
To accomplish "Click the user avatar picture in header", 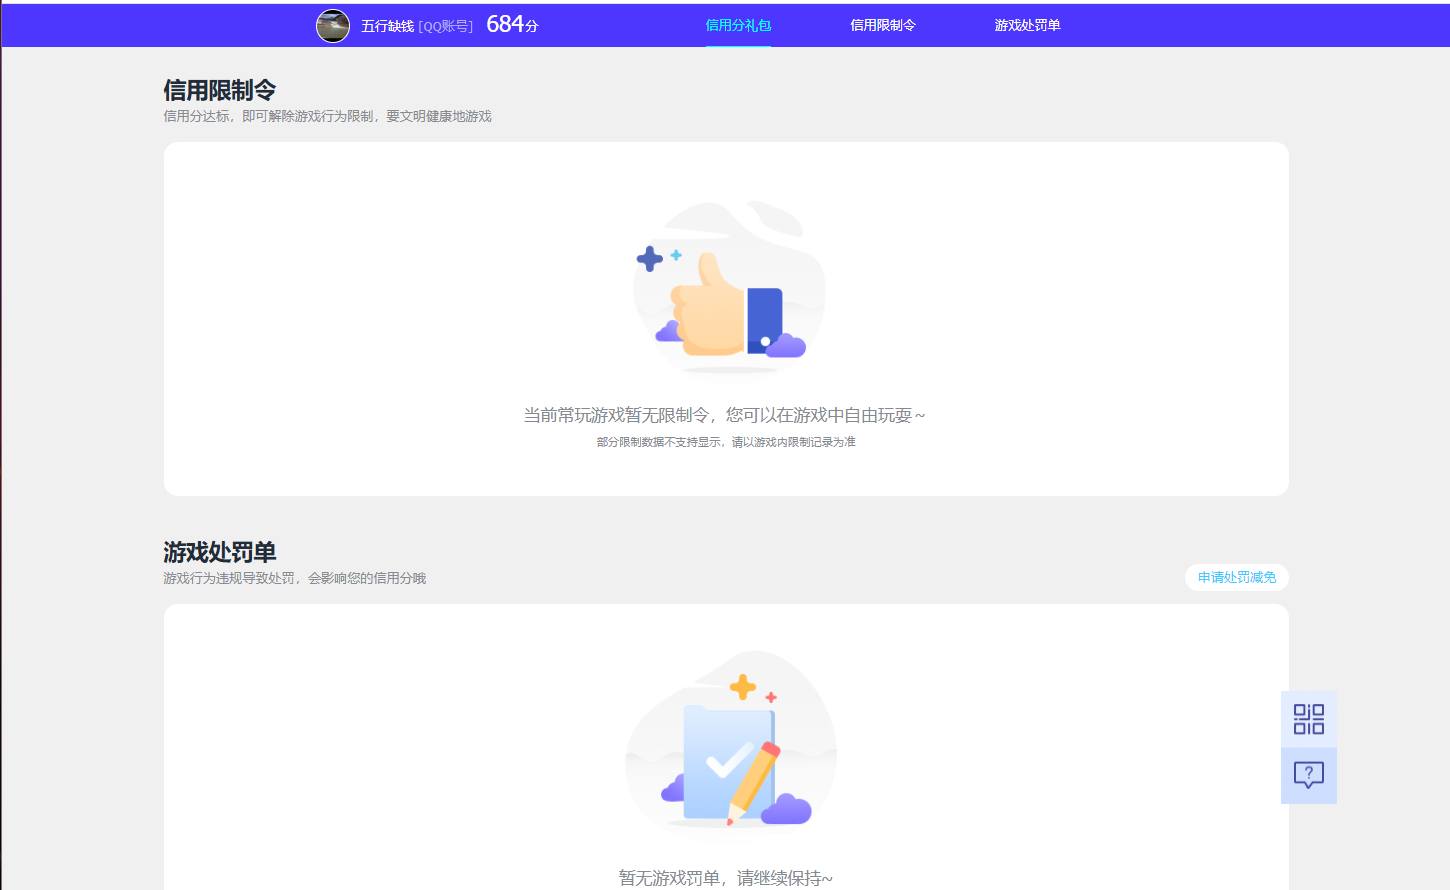I will [x=333, y=26].
